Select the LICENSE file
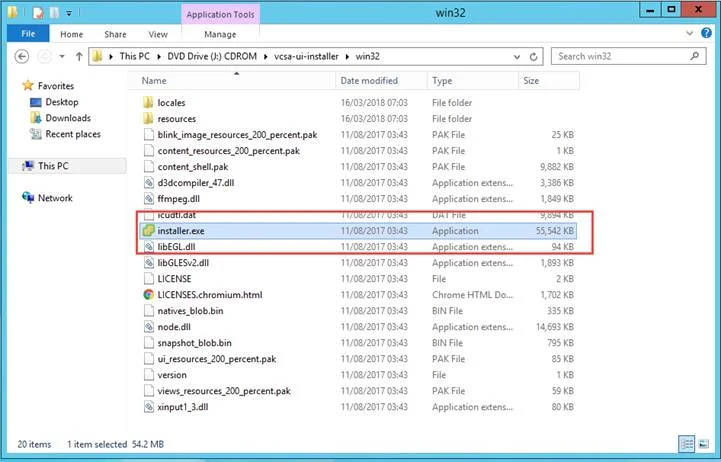The image size is (721, 462). tap(174, 279)
